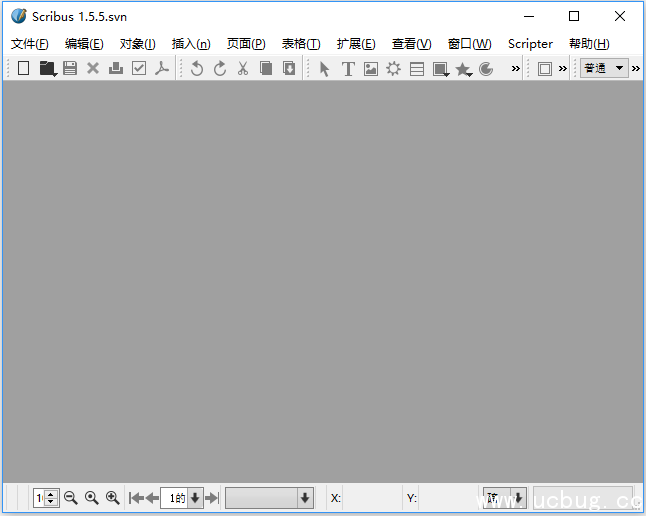646x516 pixels.
Task: Click the page number input field
Action: pos(174,498)
